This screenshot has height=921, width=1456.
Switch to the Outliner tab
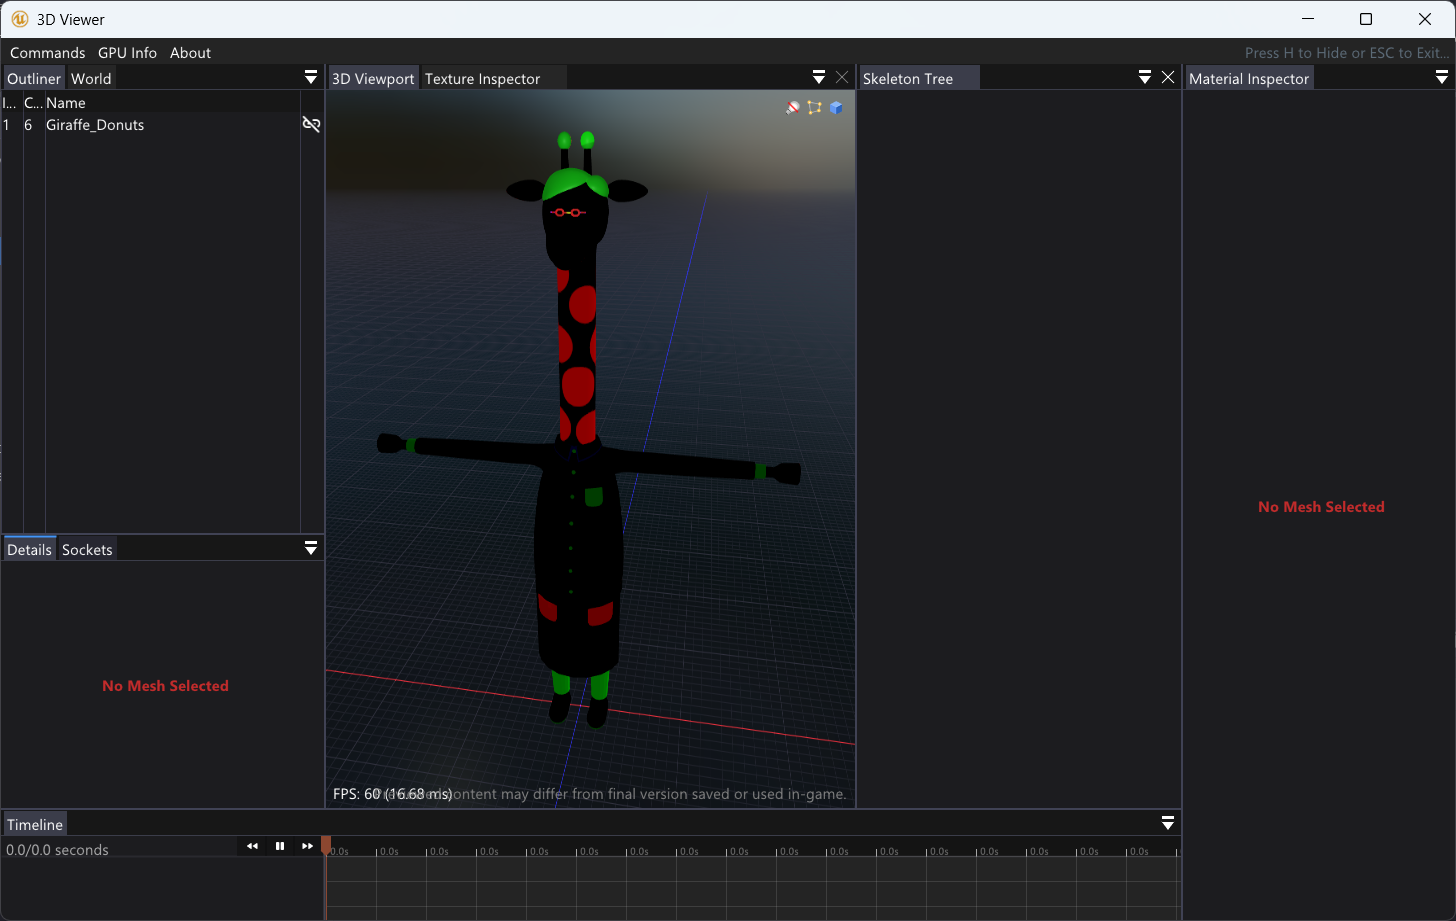tap(34, 78)
